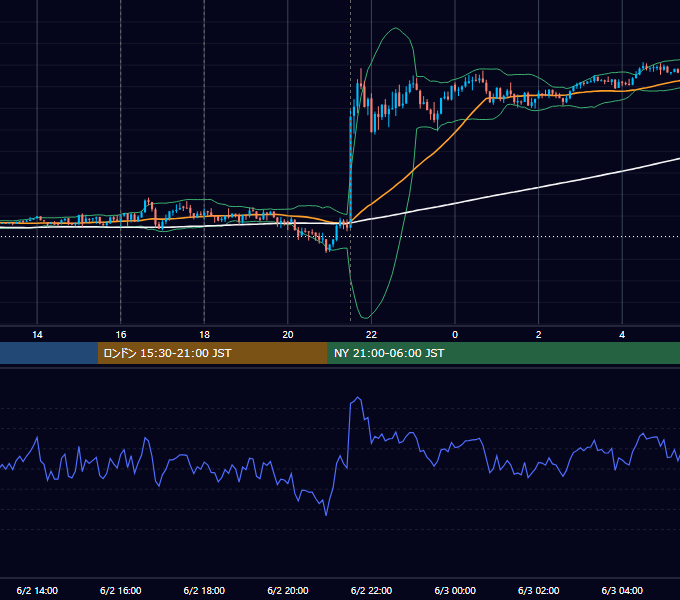This screenshot has width=680, height=600.
Task: Click the 6/3 04:00 date label
Action: tap(622, 590)
